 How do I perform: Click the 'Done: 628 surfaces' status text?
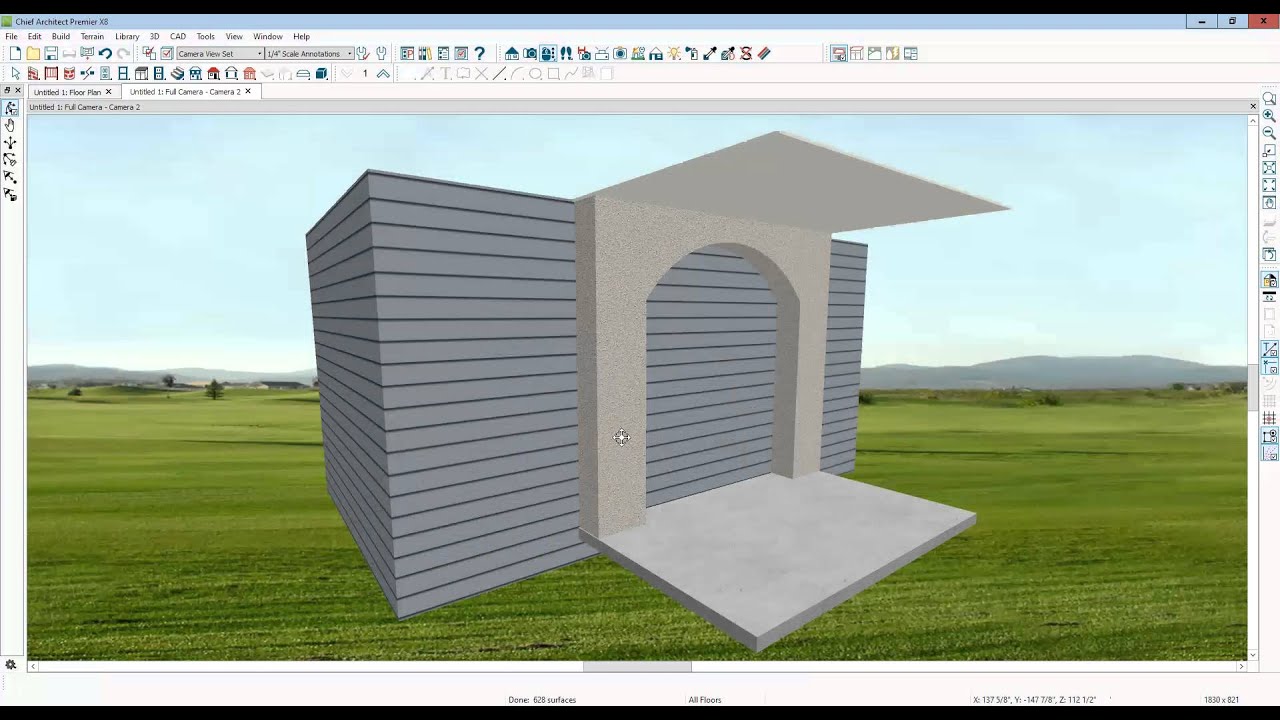[x=542, y=700]
